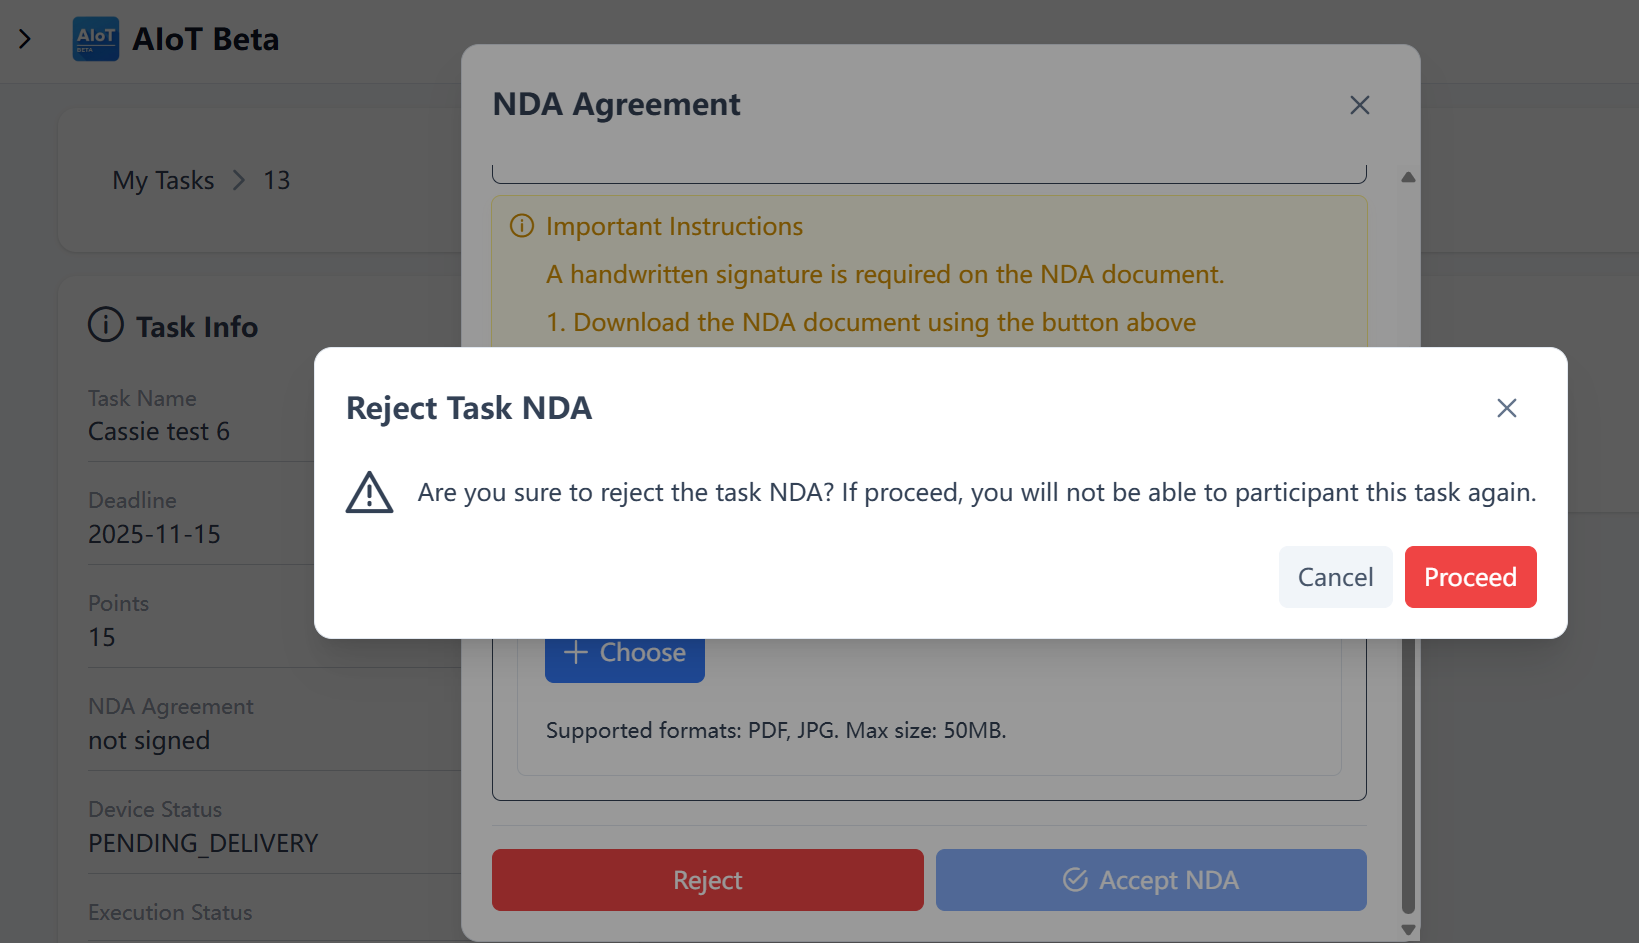The image size is (1639, 943).
Task: Click the Important Instructions info icon
Action: (522, 226)
